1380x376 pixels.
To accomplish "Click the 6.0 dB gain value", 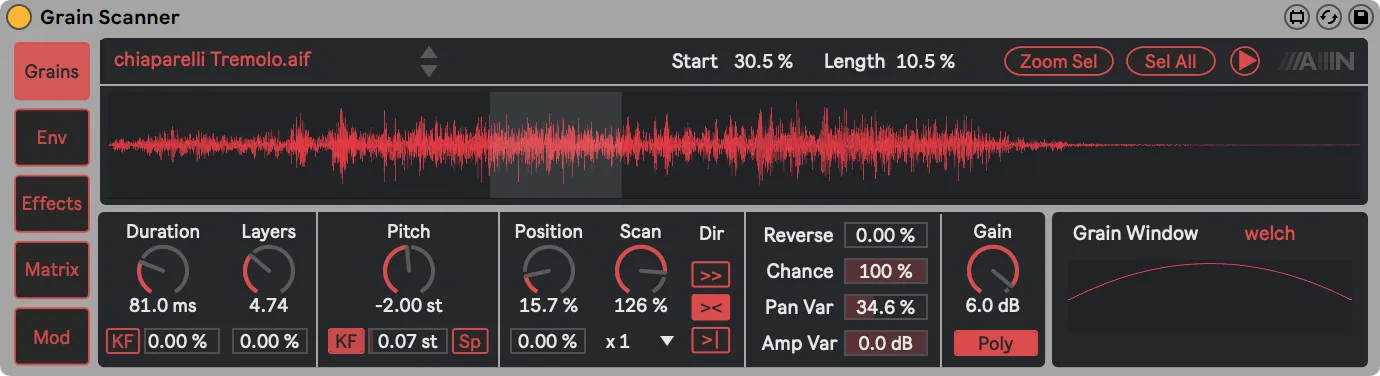I will click(x=994, y=305).
